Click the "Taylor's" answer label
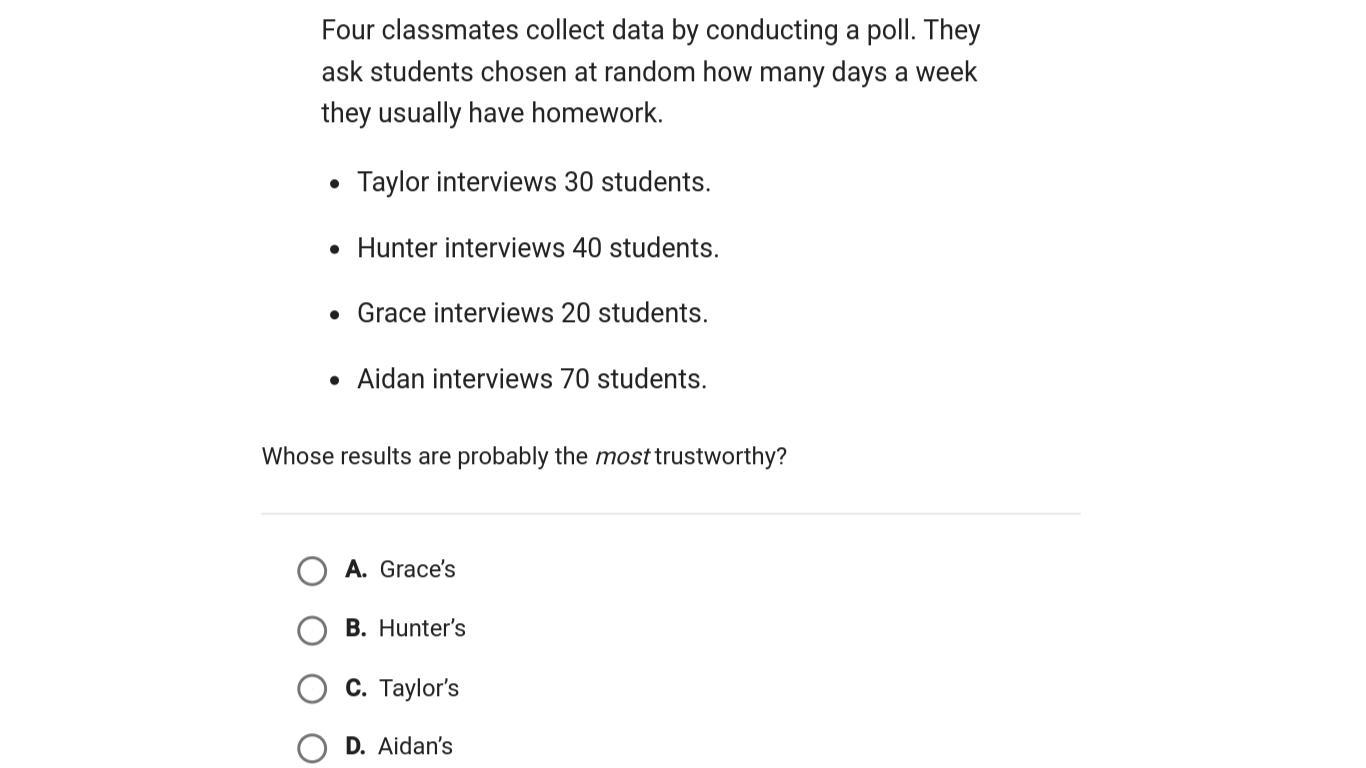1366x768 pixels. (419, 688)
